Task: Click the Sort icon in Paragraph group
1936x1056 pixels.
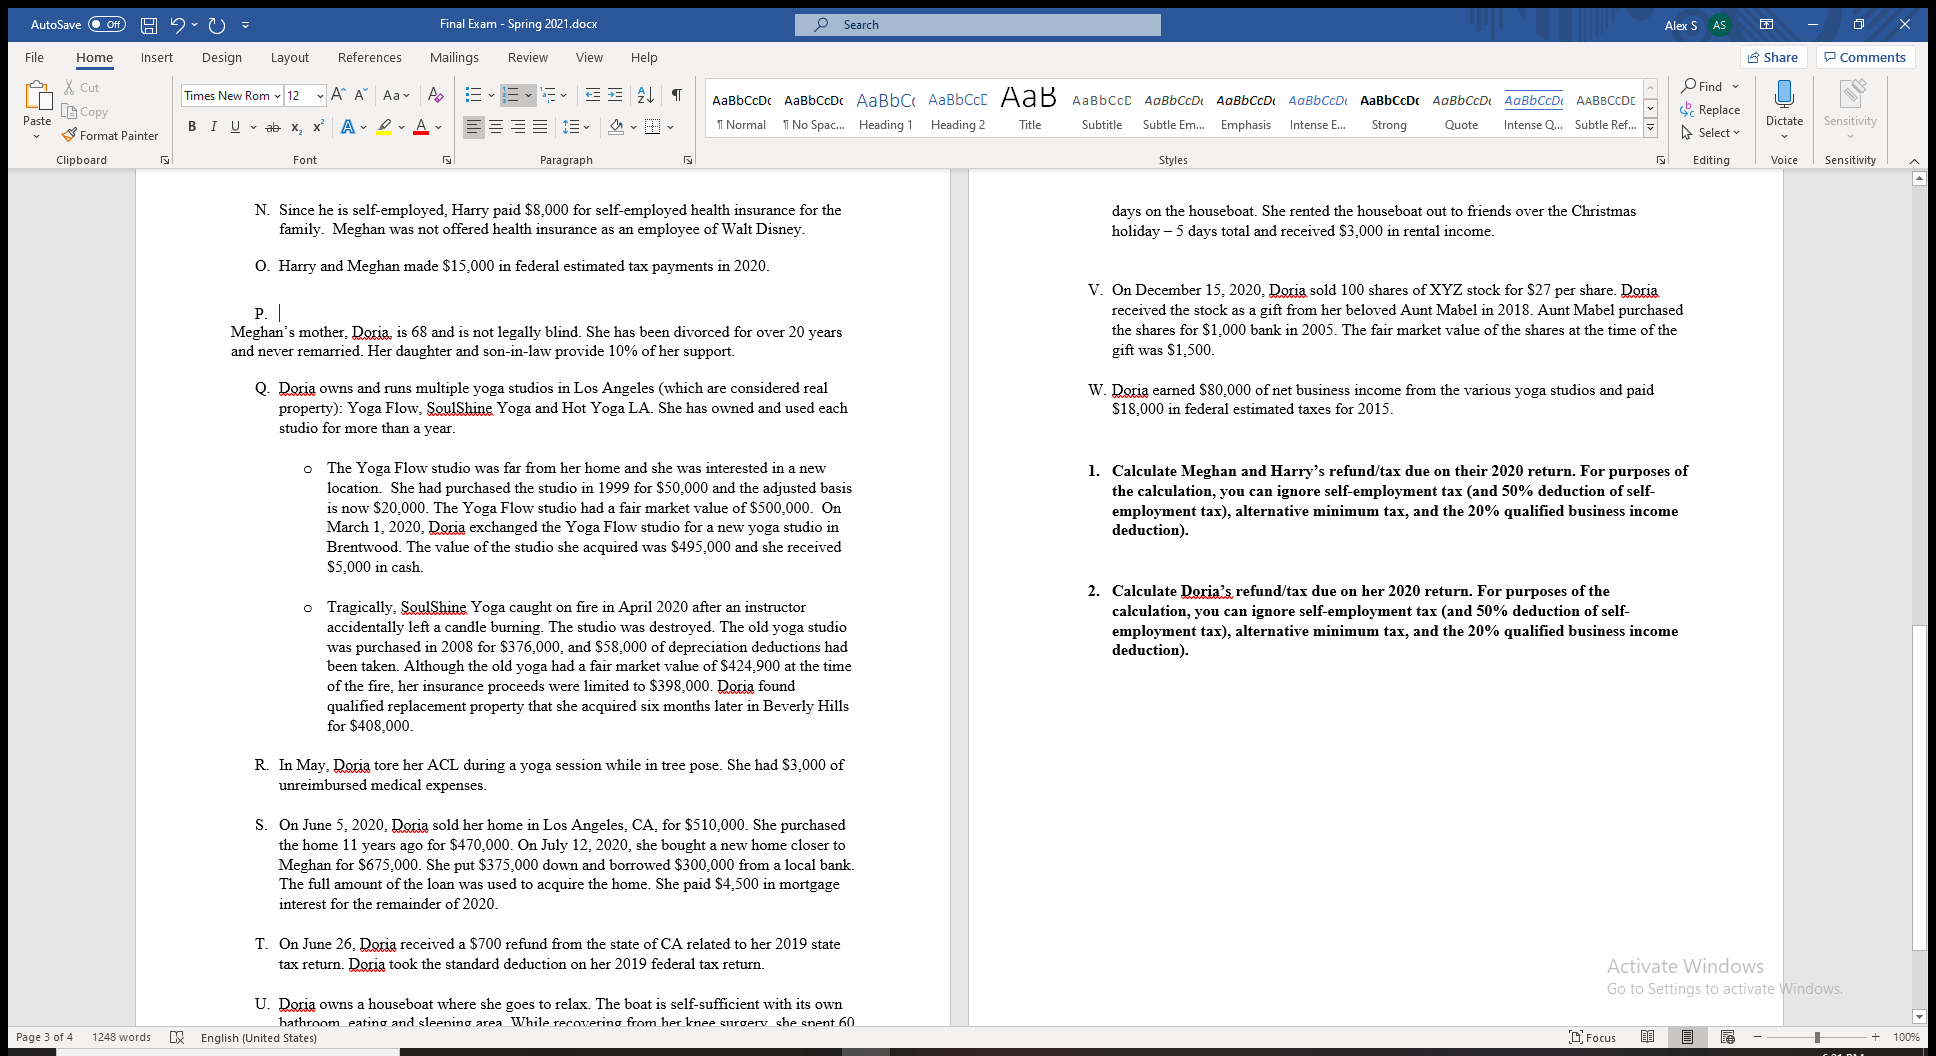Action: pyautogui.click(x=645, y=94)
